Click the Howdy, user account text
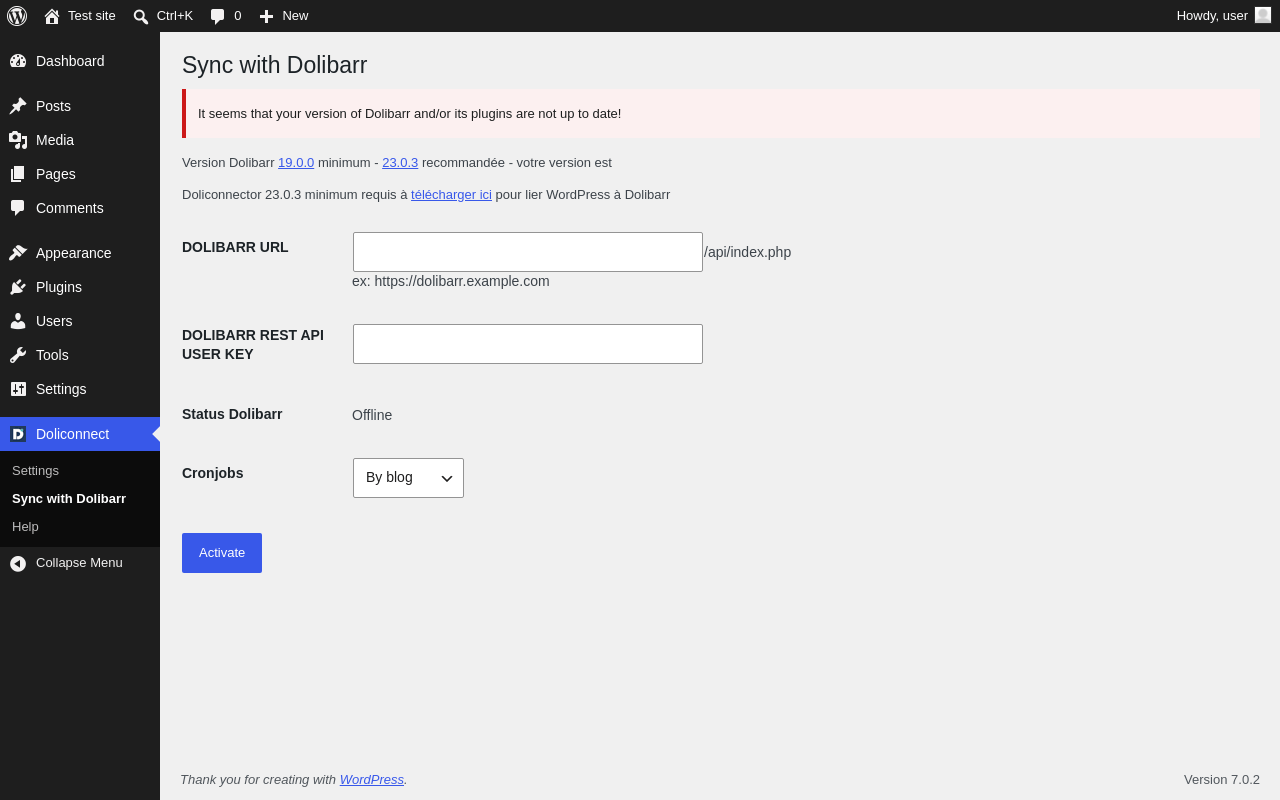Image resolution: width=1280 pixels, height=800 pixels. coord(1212,16)
